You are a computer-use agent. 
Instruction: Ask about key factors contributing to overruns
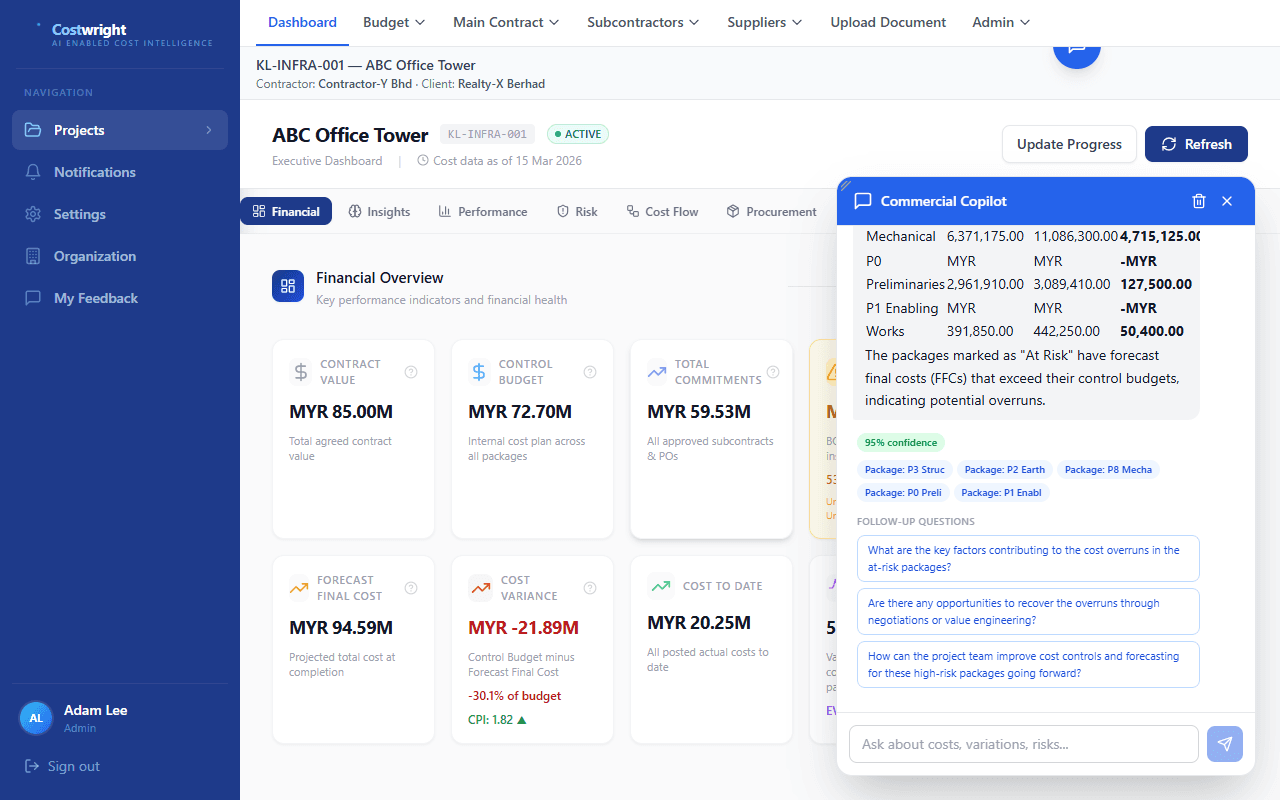pos(1028,558)
